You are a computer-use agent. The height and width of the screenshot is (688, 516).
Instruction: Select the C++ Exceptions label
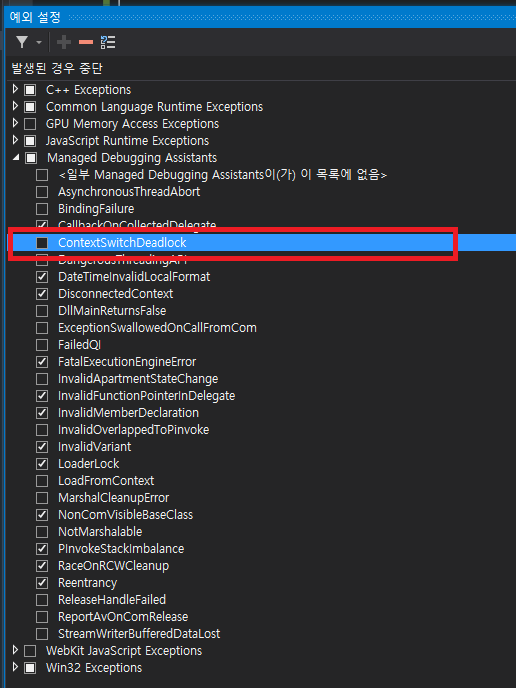[x=88, y=90]
